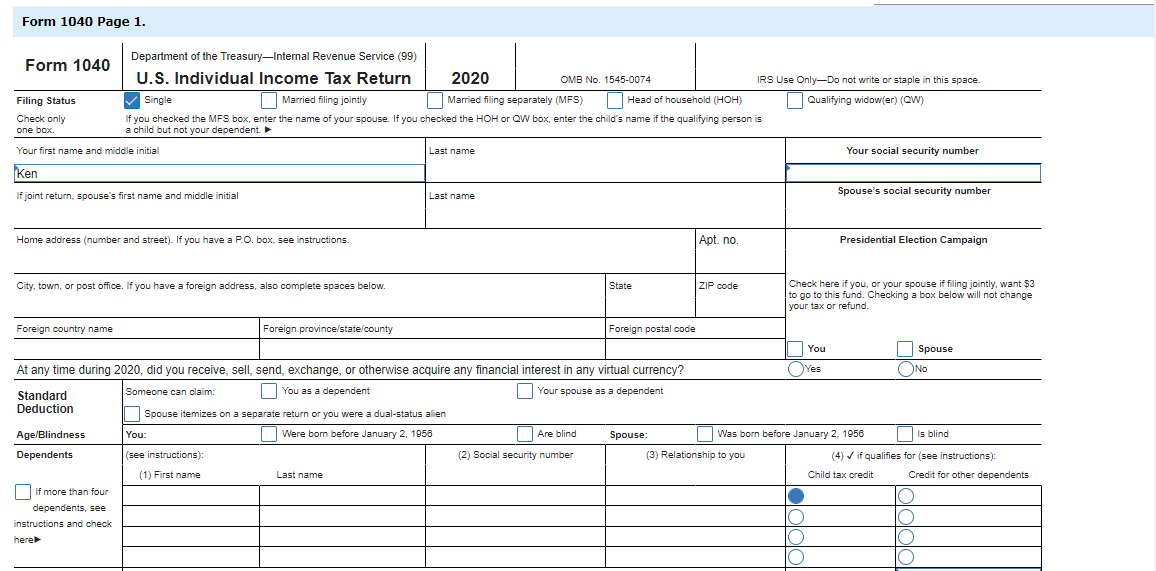Click first dependent's First name cell

coord(191,496)
